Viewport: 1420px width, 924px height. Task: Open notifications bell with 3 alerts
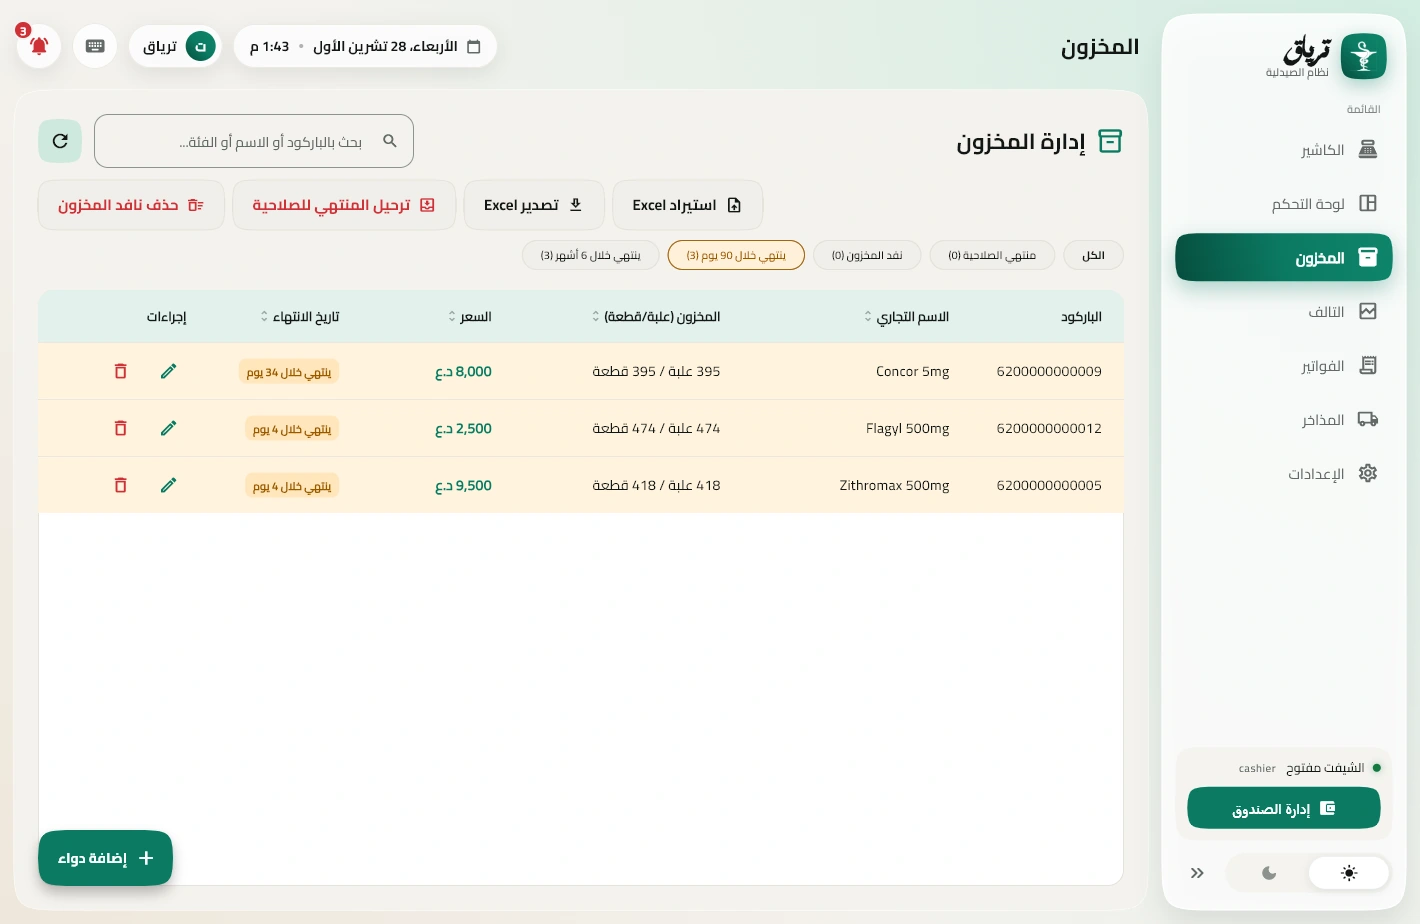click(39, 46)
